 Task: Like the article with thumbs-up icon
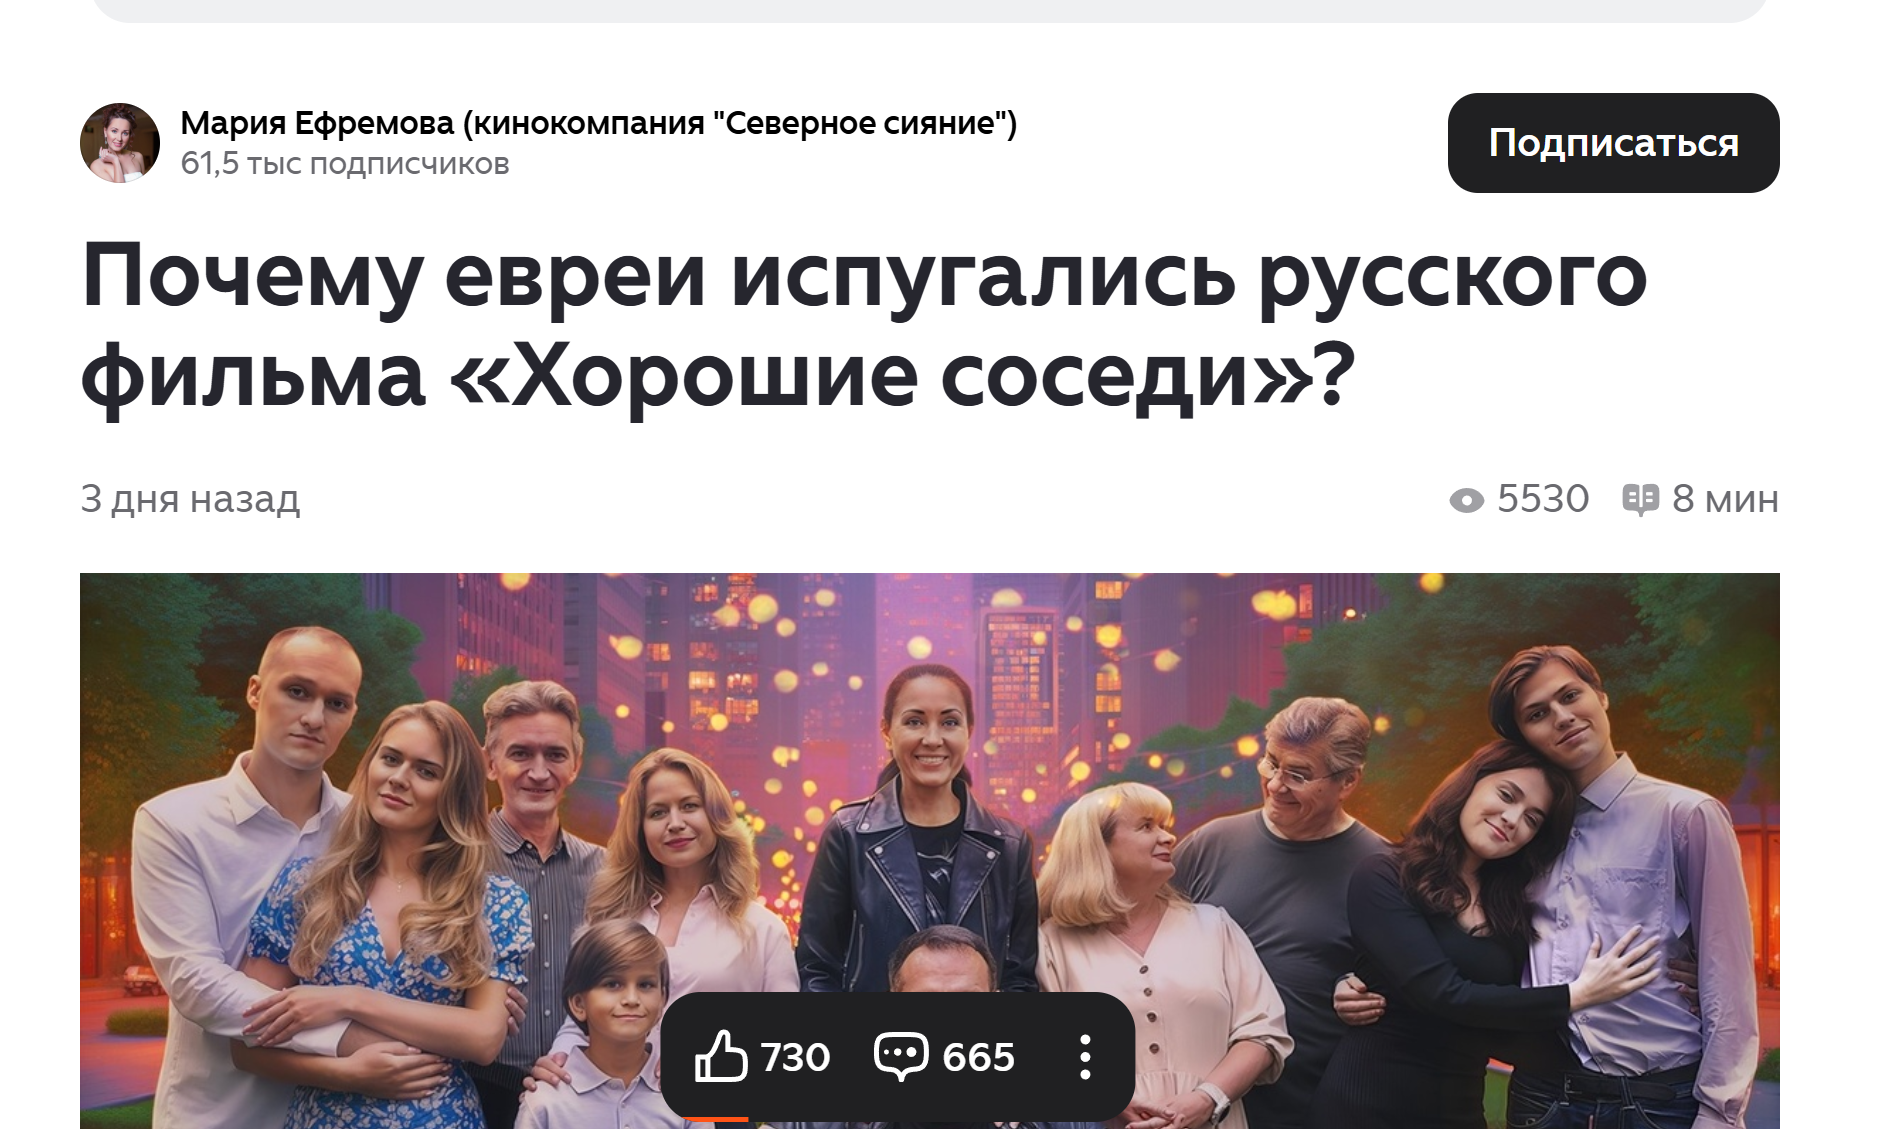click(721, 1056)
